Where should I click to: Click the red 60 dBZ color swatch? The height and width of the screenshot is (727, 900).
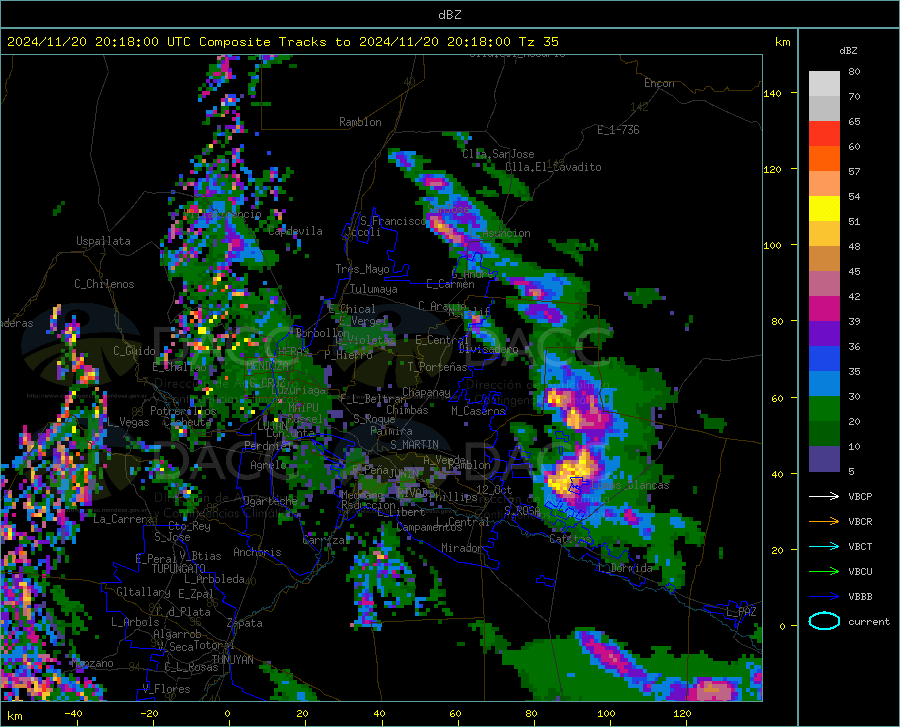pos(824,134)
